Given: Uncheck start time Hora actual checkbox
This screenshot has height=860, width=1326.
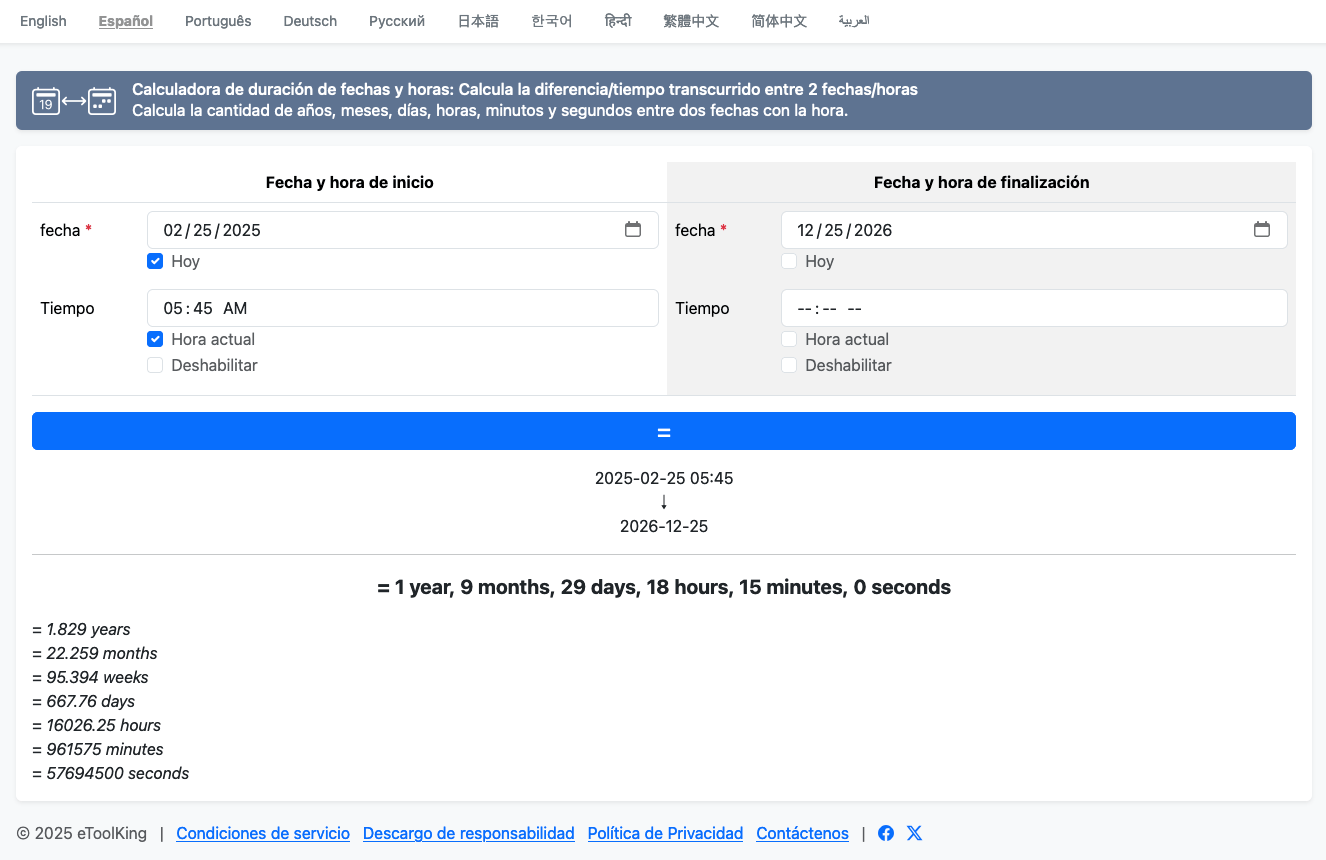Looking at the screenshot, I should pyautogui.click(x=155, y=339).
